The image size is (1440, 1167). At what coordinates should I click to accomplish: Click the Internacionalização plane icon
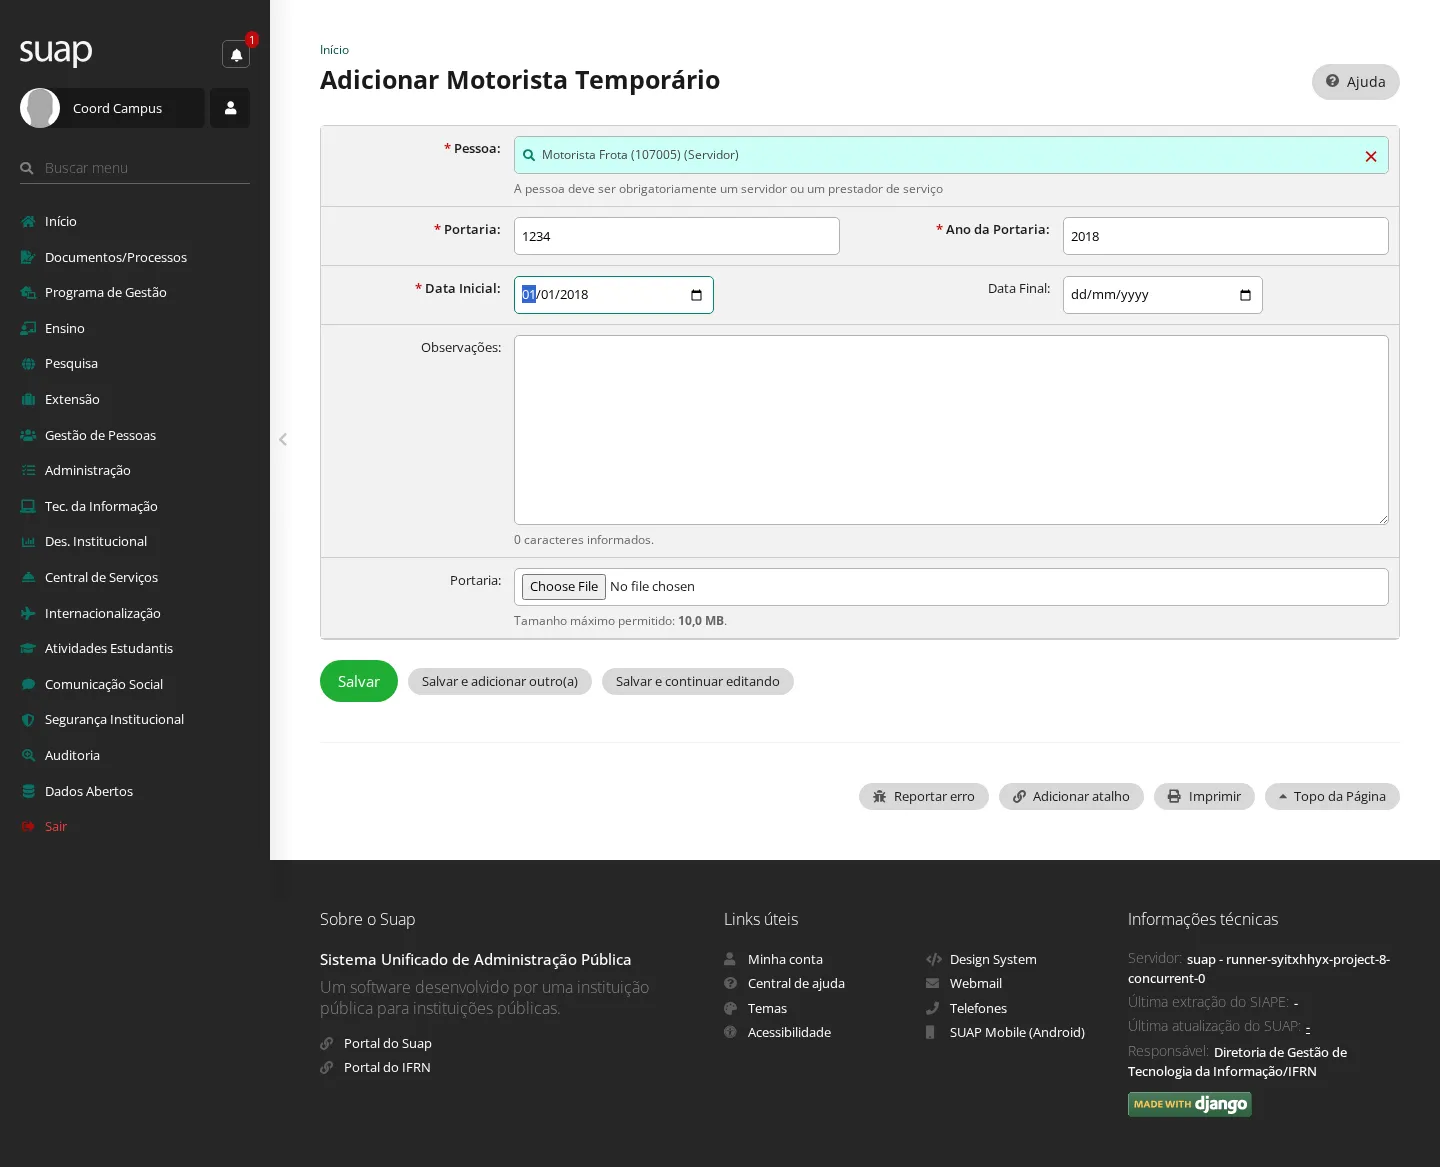28,613
